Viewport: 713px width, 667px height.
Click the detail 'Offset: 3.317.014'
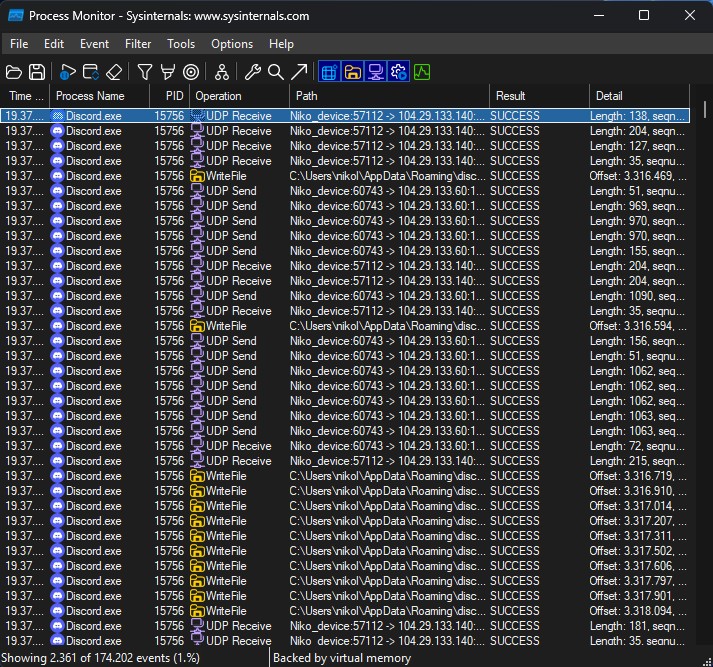tap(632, 506)
